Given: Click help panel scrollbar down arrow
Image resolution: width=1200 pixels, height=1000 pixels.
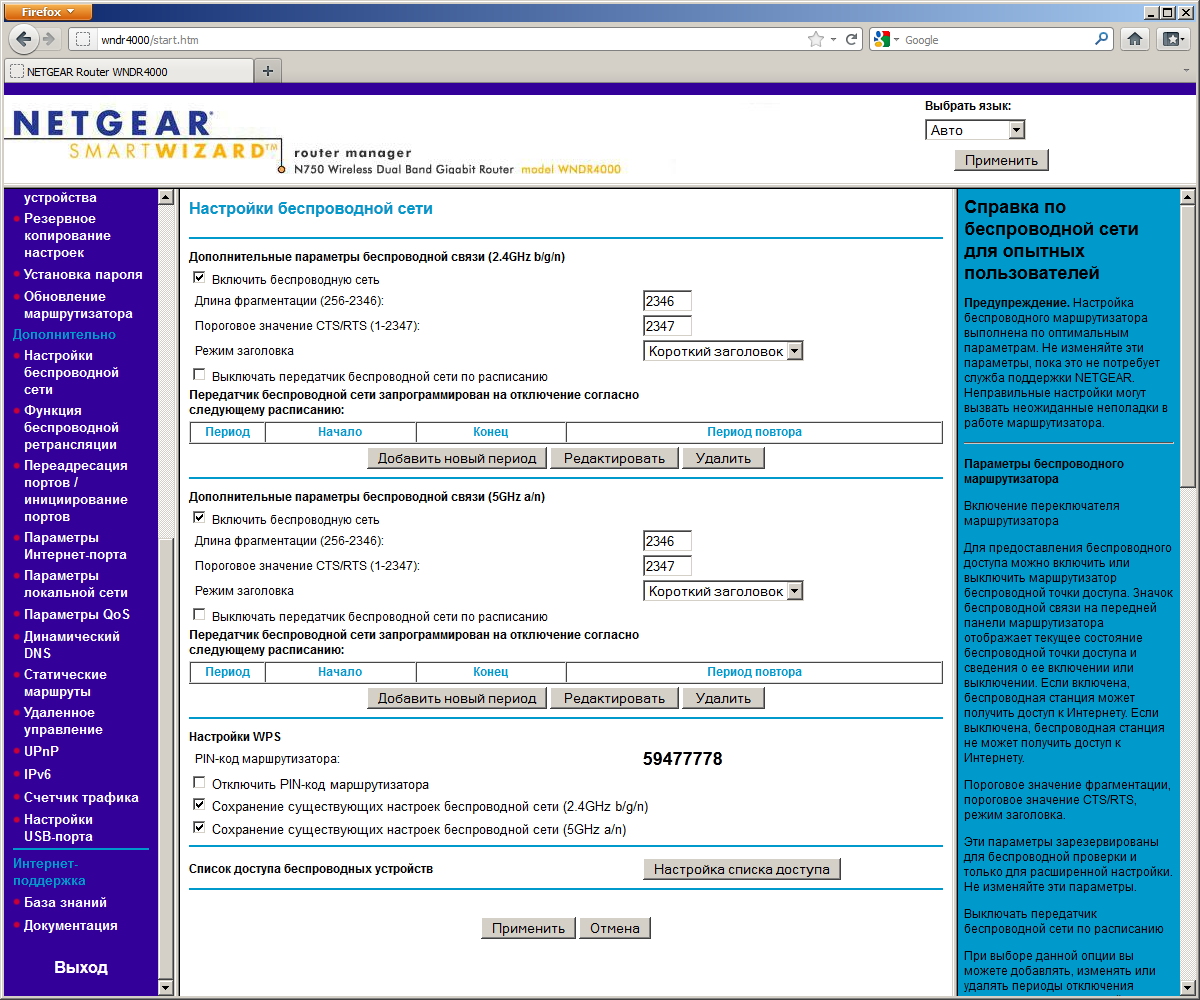Looking at the screenshot, I should point(1187,987).
